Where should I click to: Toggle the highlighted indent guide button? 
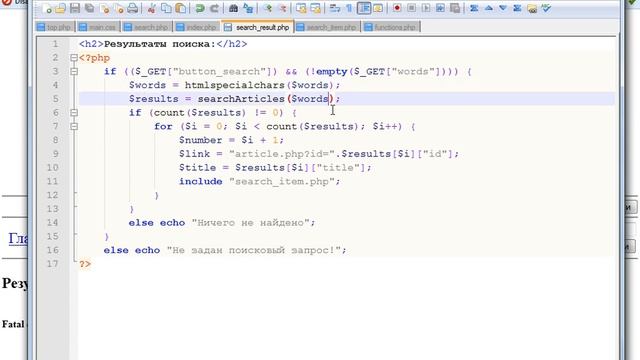pyautogui.click(x=364, y=8)
